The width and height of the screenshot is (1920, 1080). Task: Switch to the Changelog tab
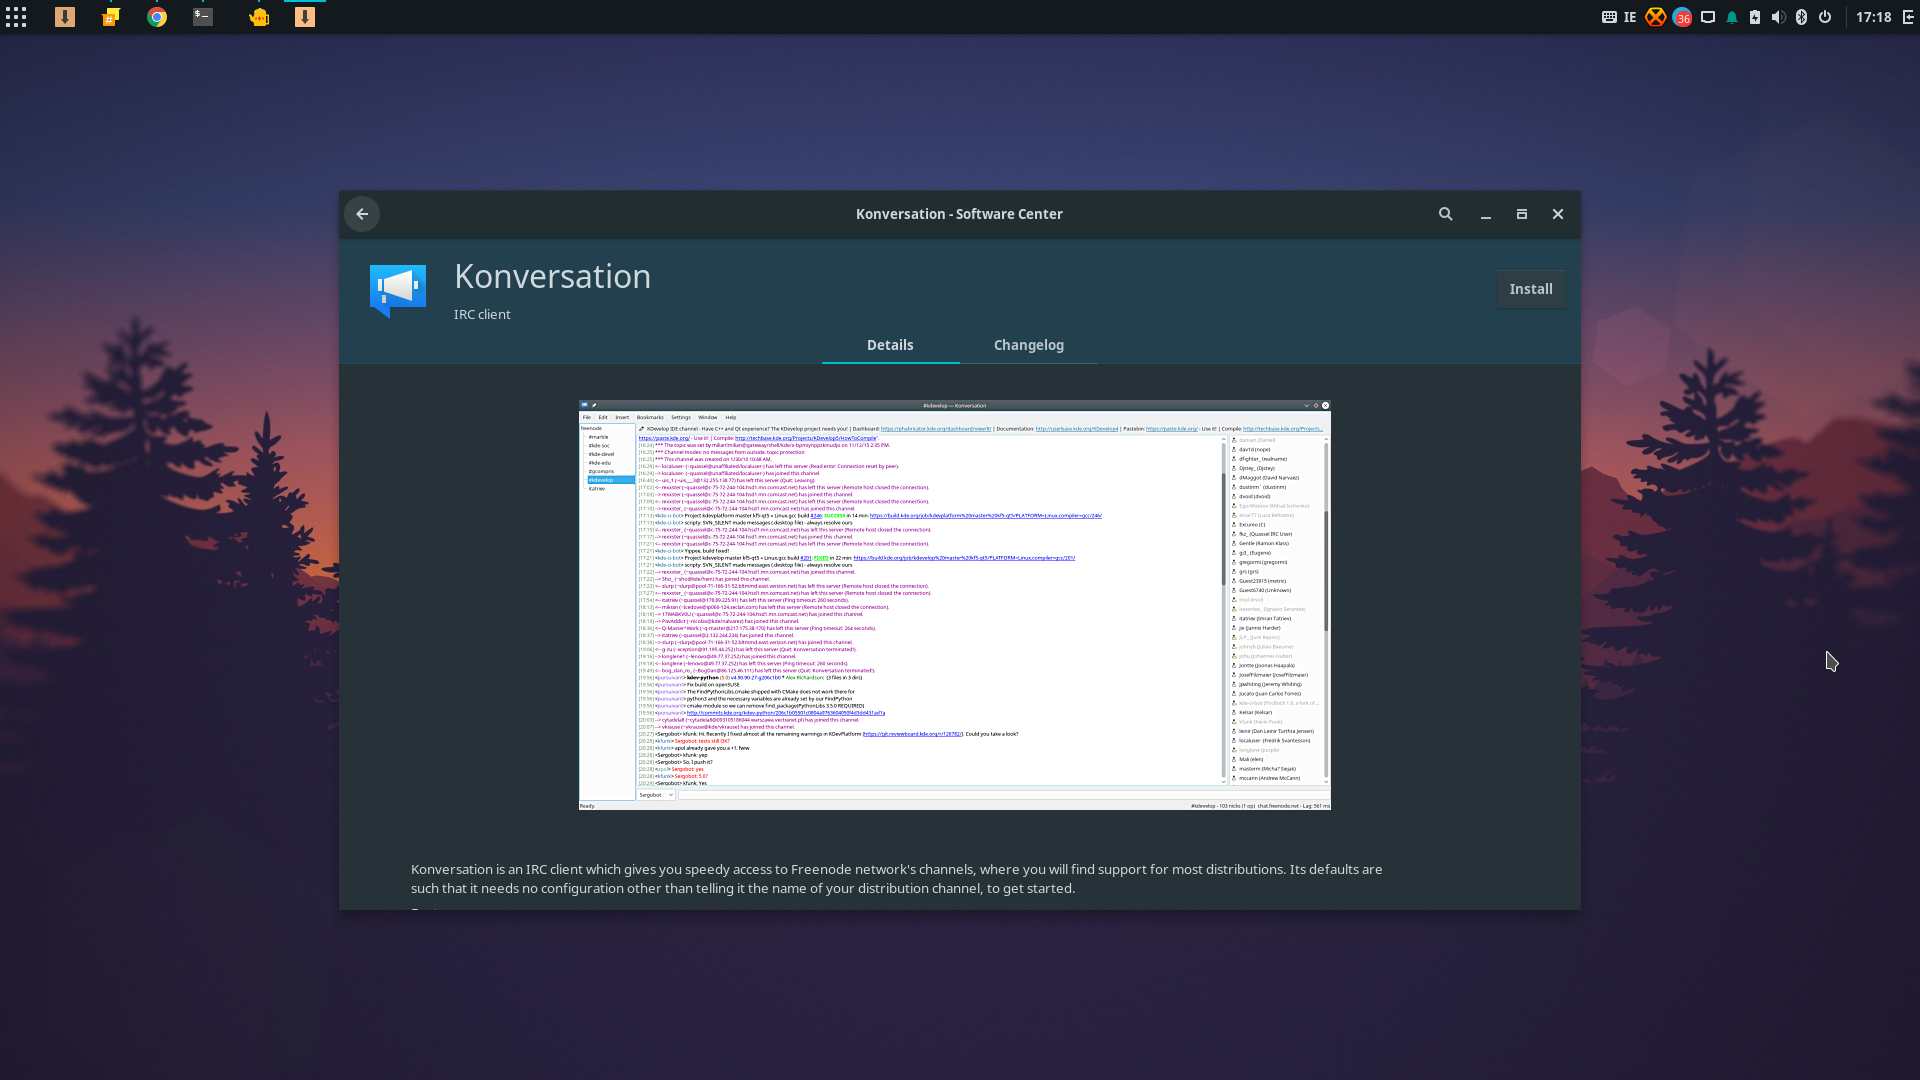(x=1029, y=345)
